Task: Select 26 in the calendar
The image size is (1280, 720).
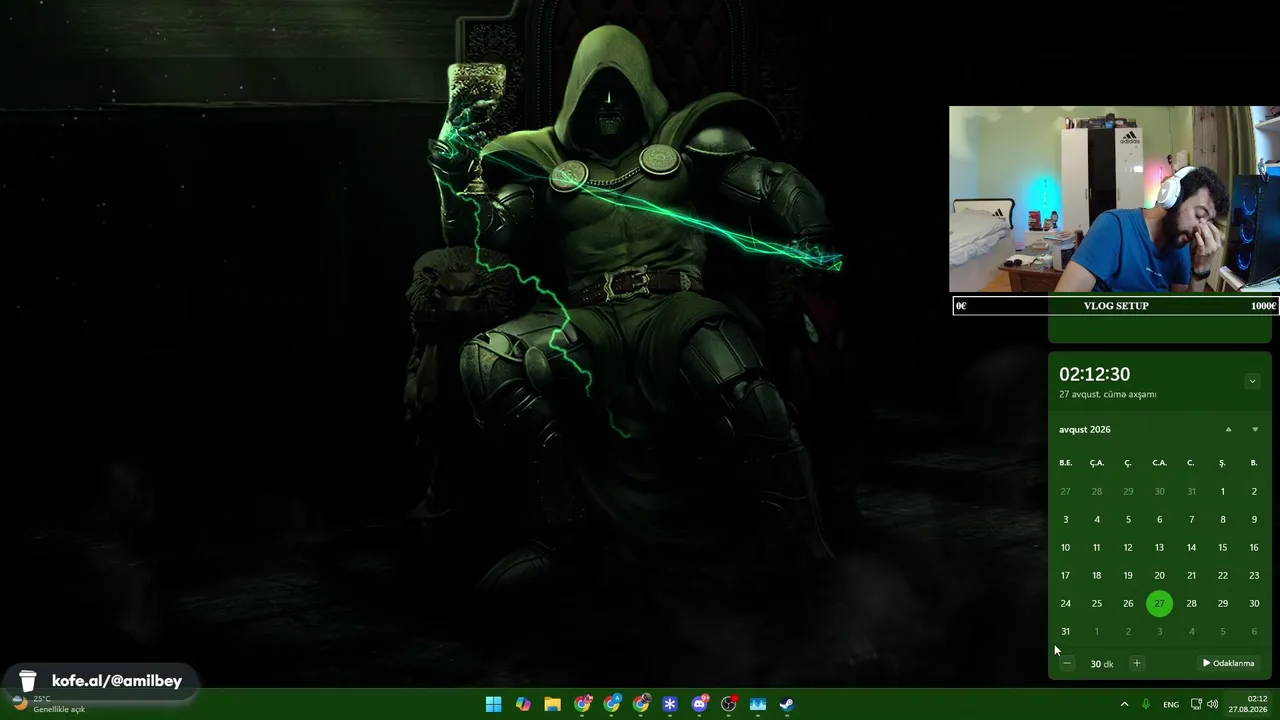Action: [1128, 603]
